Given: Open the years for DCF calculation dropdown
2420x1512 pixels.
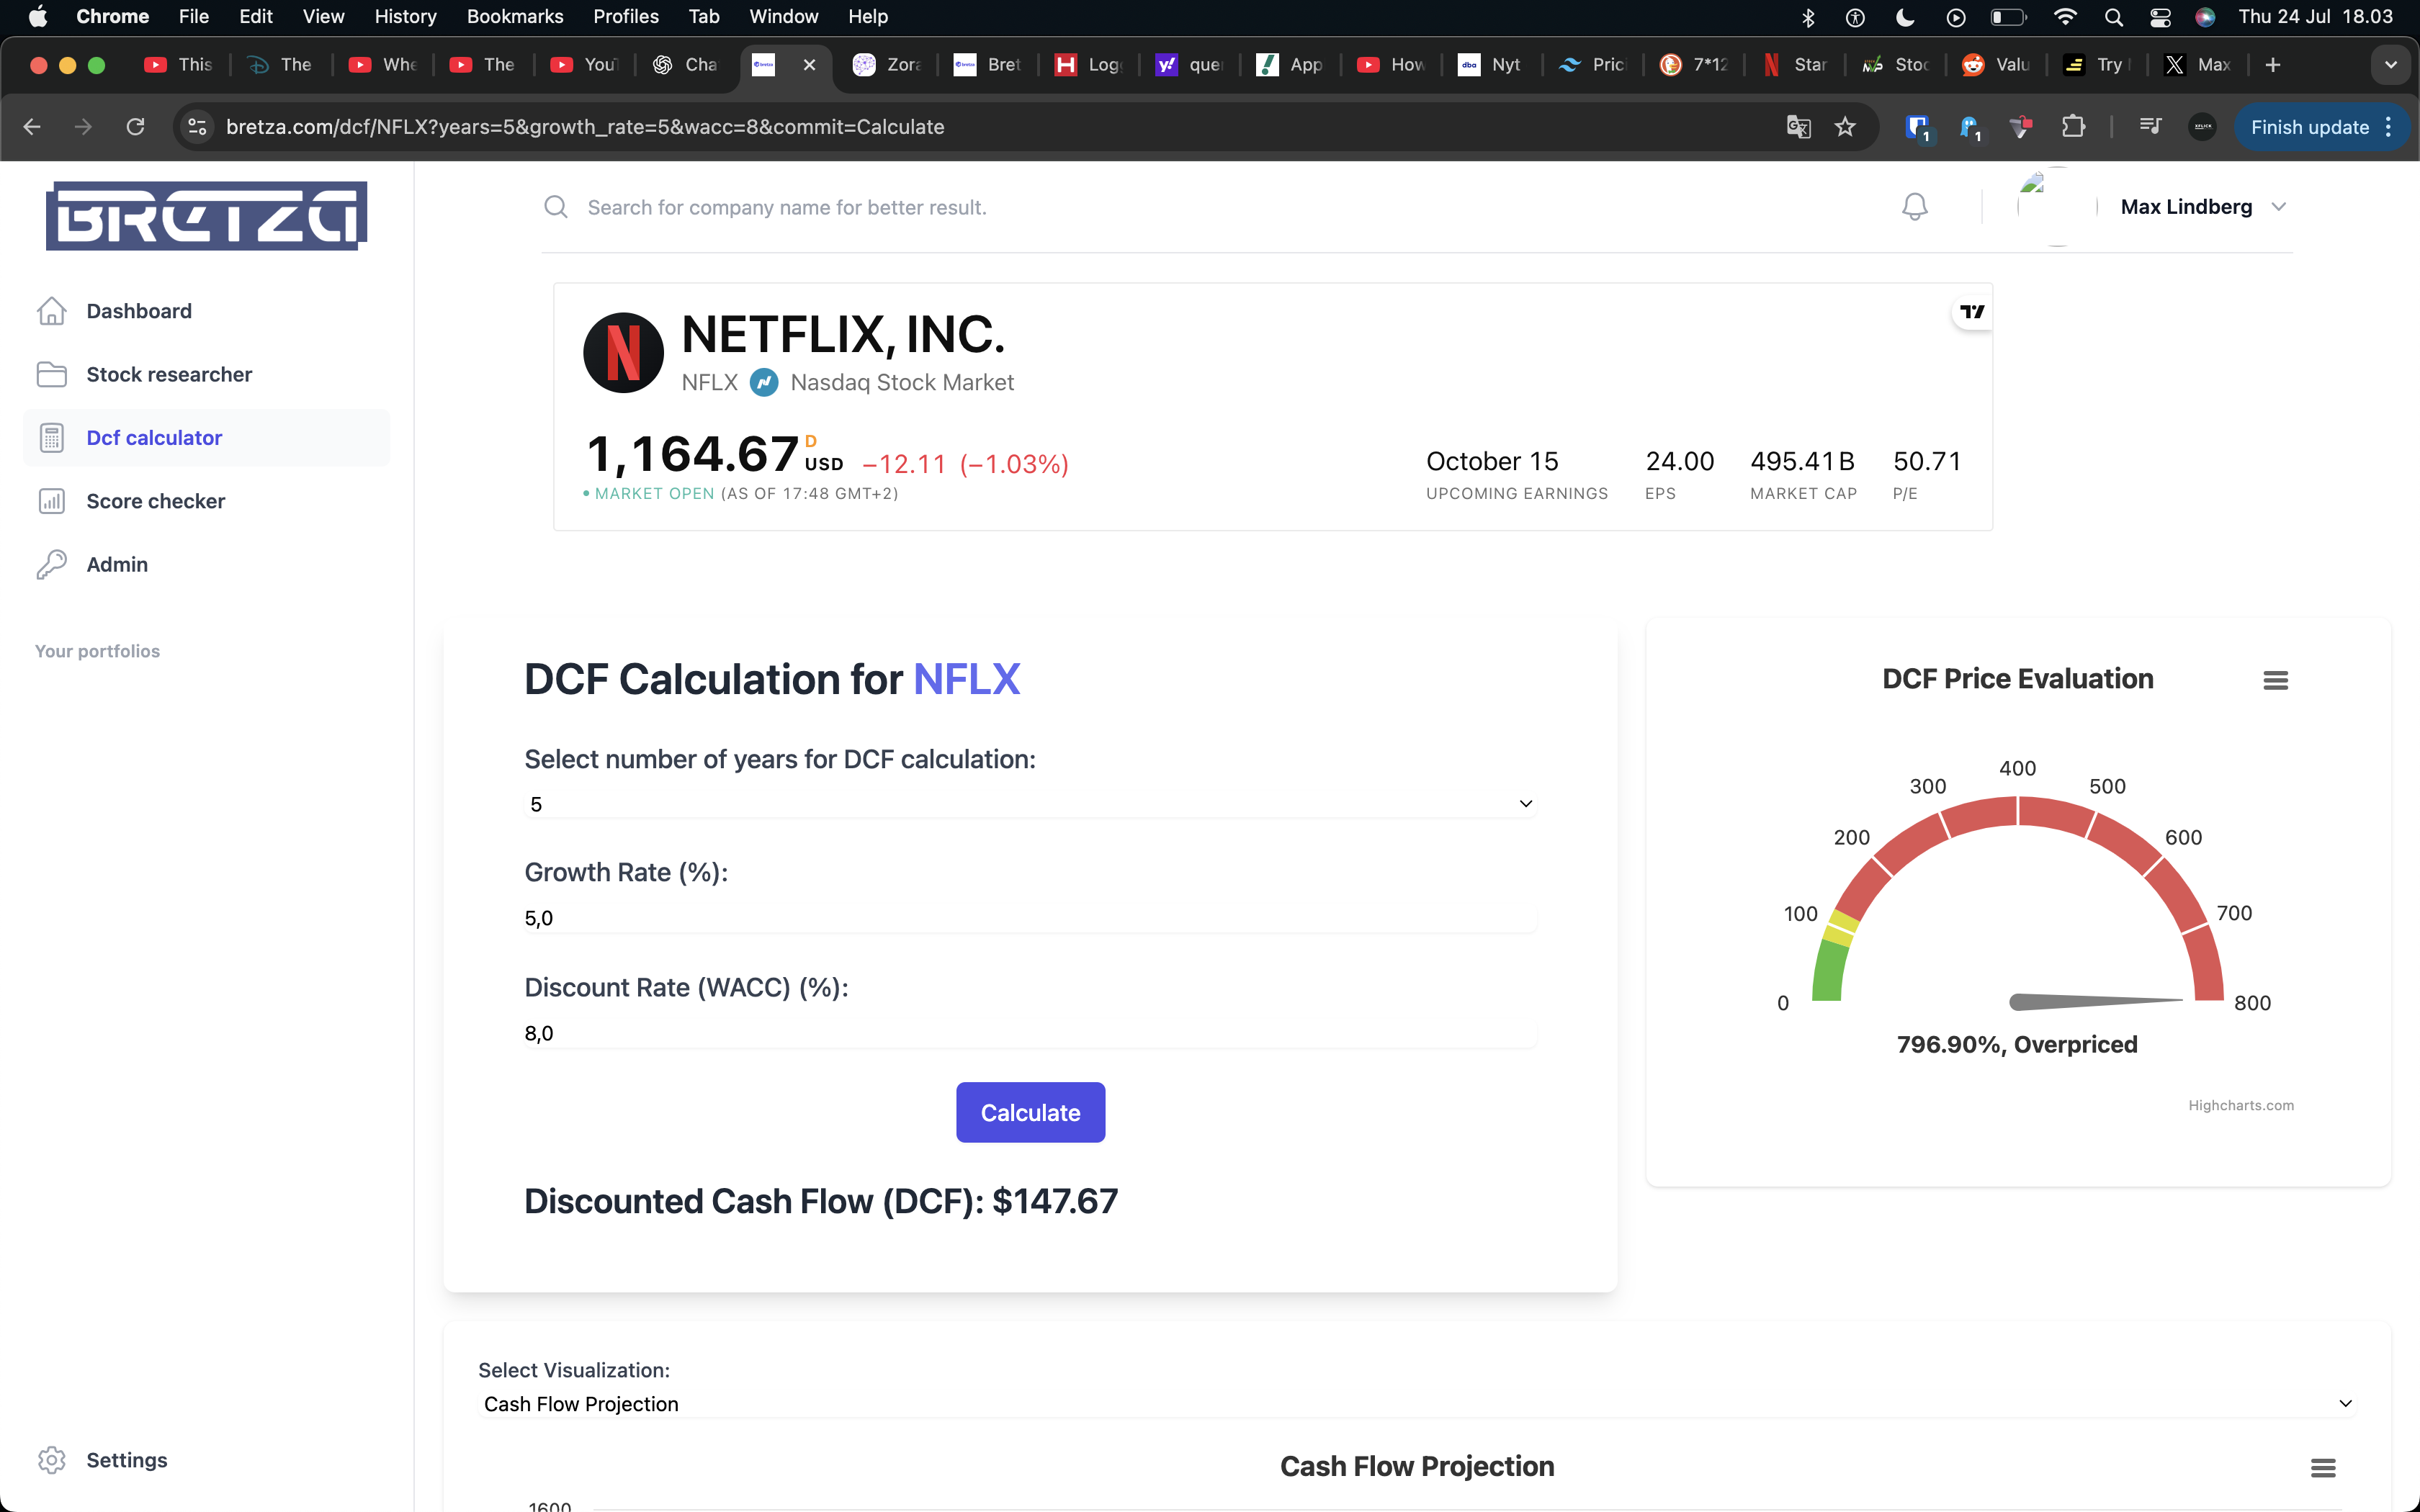Looking at the screenshot, I should pos(1030,804).
